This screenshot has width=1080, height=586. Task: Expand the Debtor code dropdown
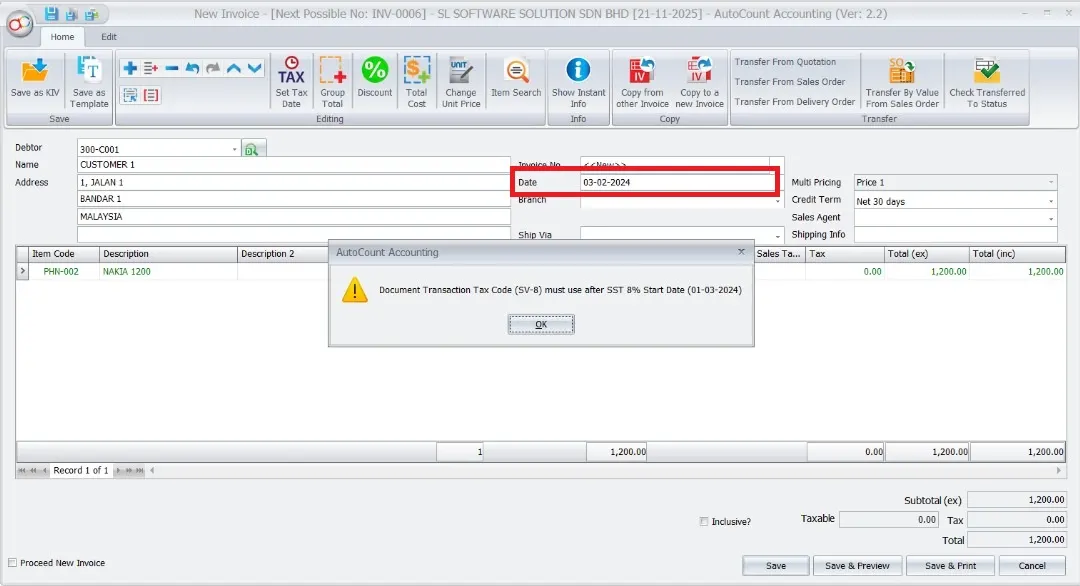pyautogui.click(x=234, y=150)
